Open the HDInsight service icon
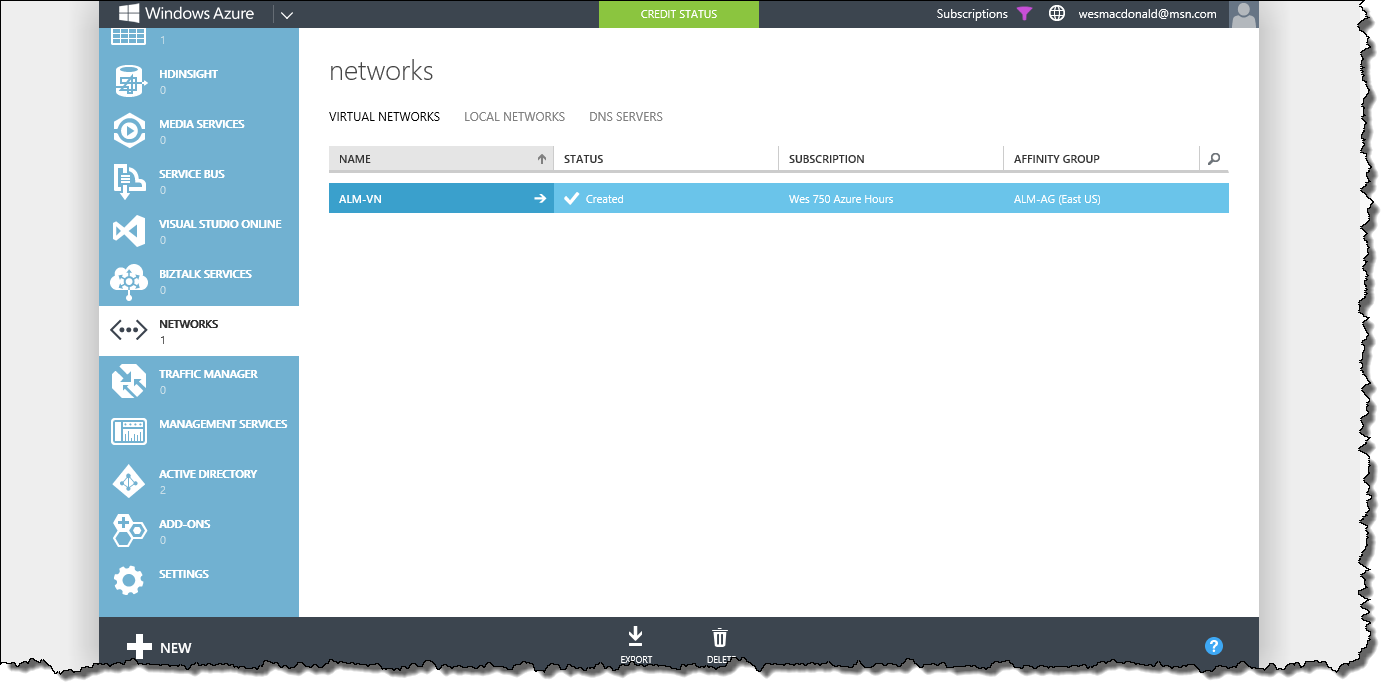This screenshot has width=1390, height=690. pyautogui.click(x=129, y=82)
